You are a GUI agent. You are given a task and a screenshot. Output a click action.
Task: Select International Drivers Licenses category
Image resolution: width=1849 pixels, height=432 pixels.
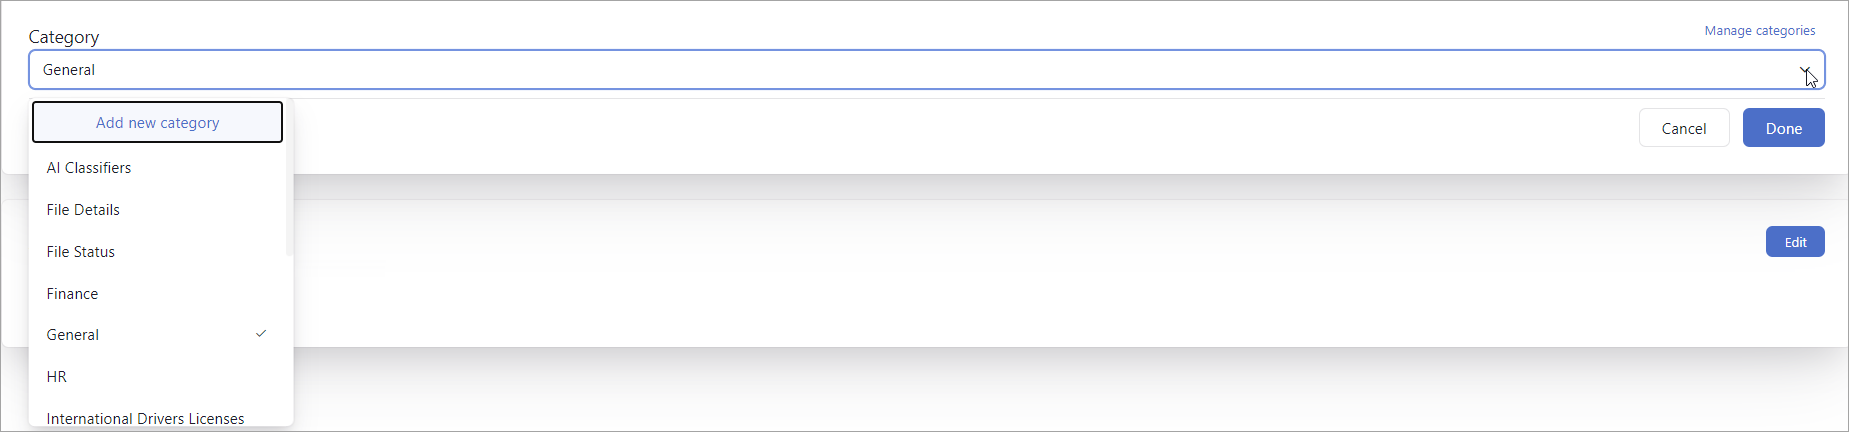[x=145, y=418]
